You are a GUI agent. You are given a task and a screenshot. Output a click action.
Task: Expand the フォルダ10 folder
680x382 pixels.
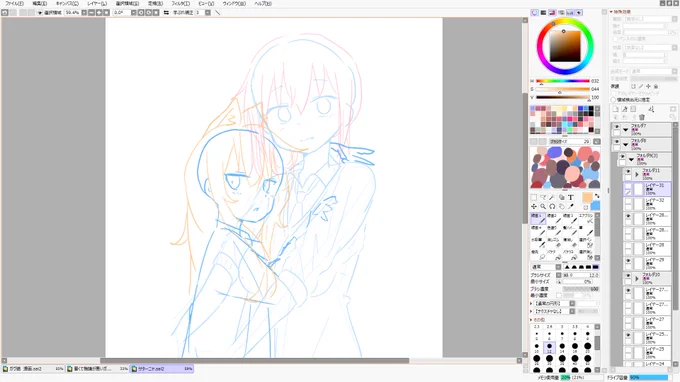tap(637, 278)
